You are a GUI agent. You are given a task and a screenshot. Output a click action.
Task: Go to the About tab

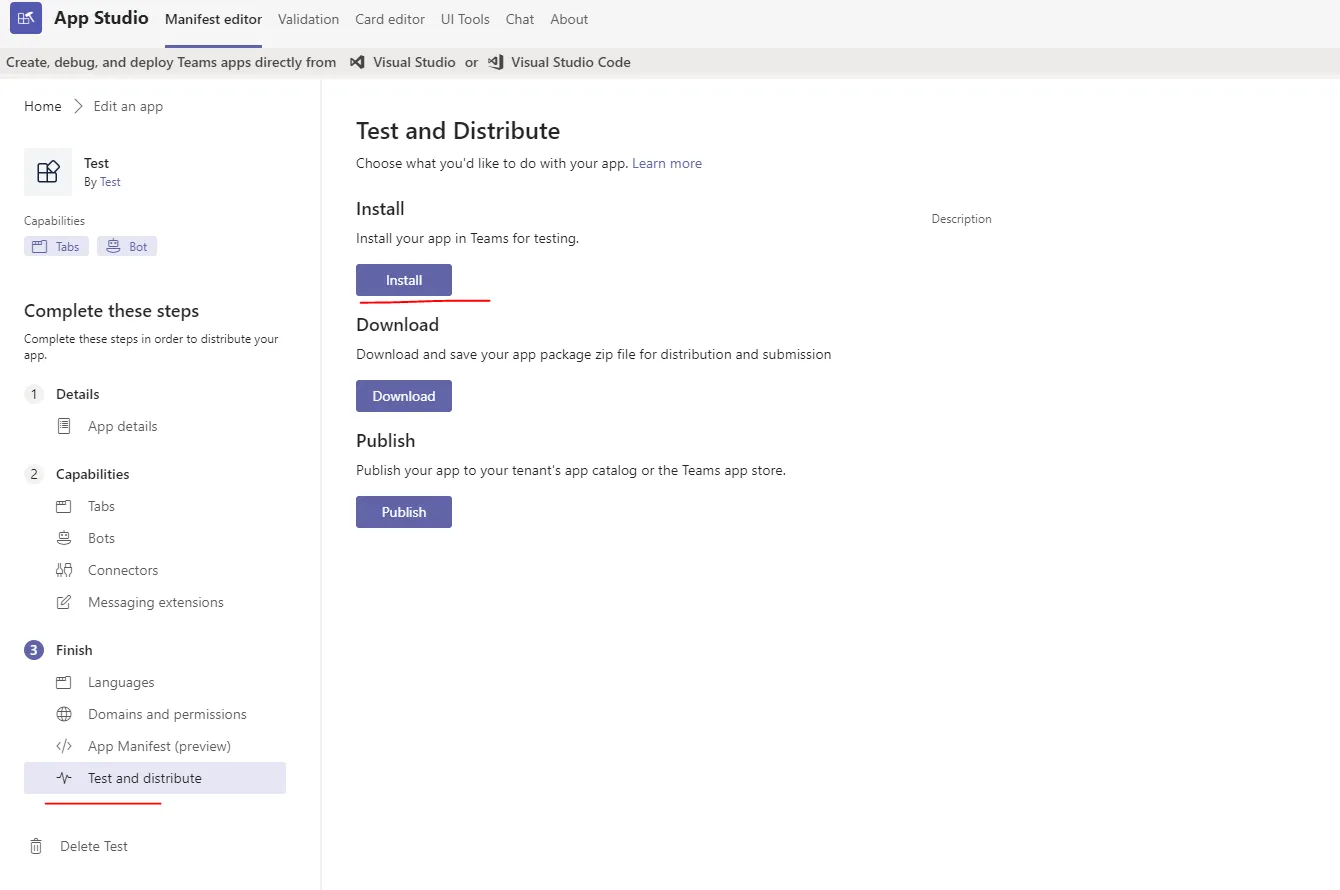click(x=569, y=19)
